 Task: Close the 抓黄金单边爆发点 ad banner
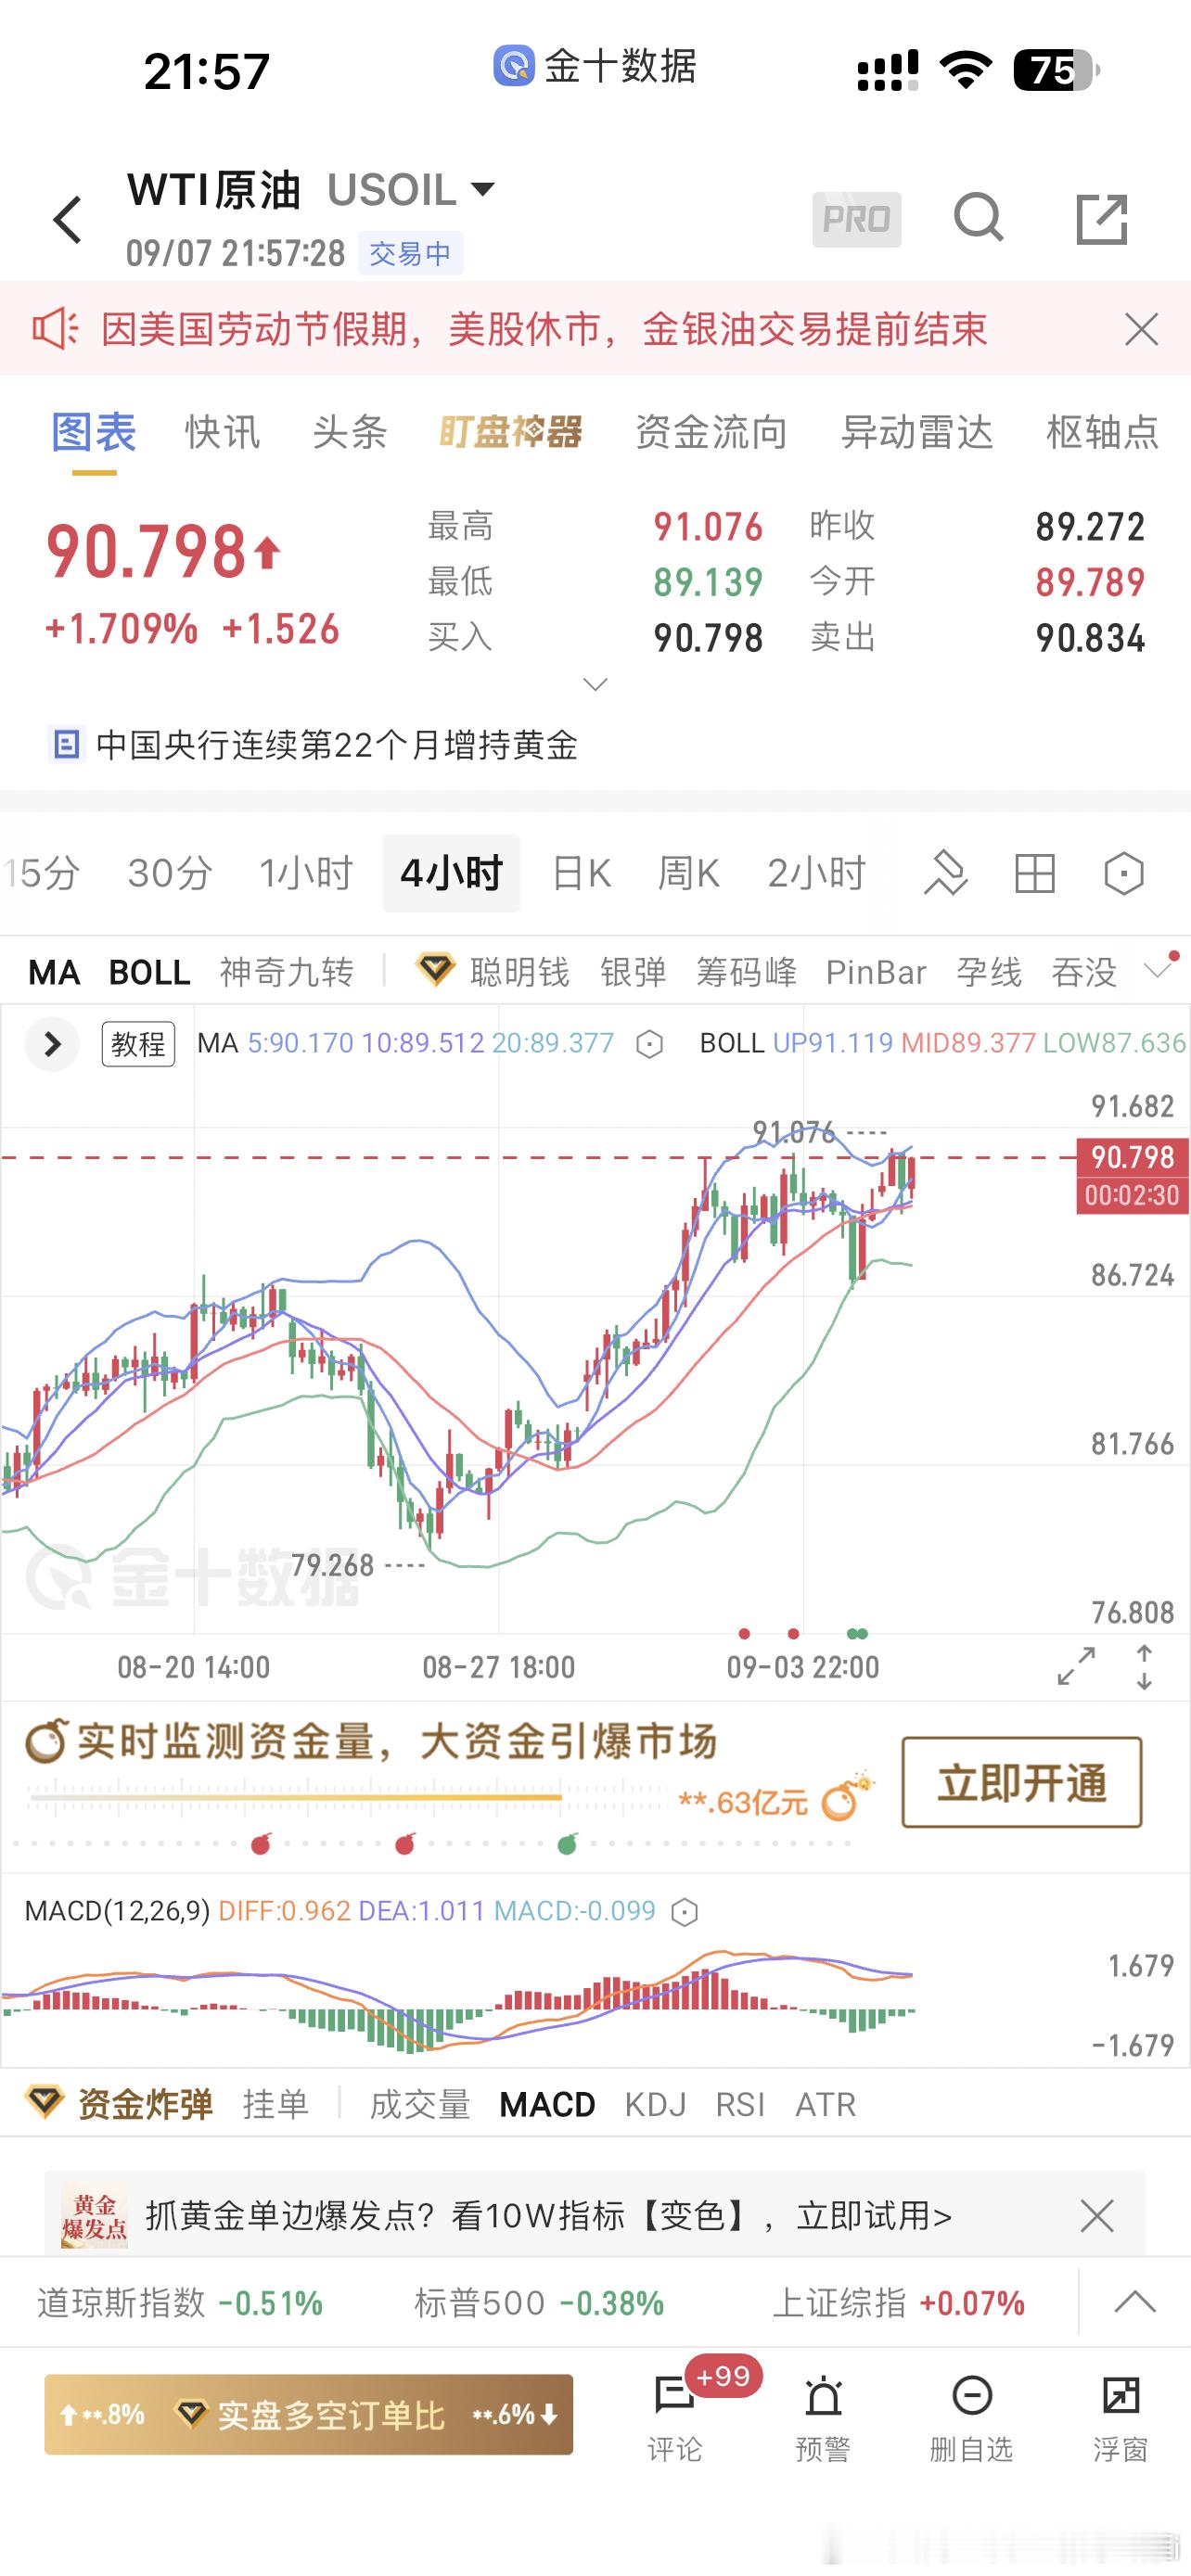point(1097,2216)
